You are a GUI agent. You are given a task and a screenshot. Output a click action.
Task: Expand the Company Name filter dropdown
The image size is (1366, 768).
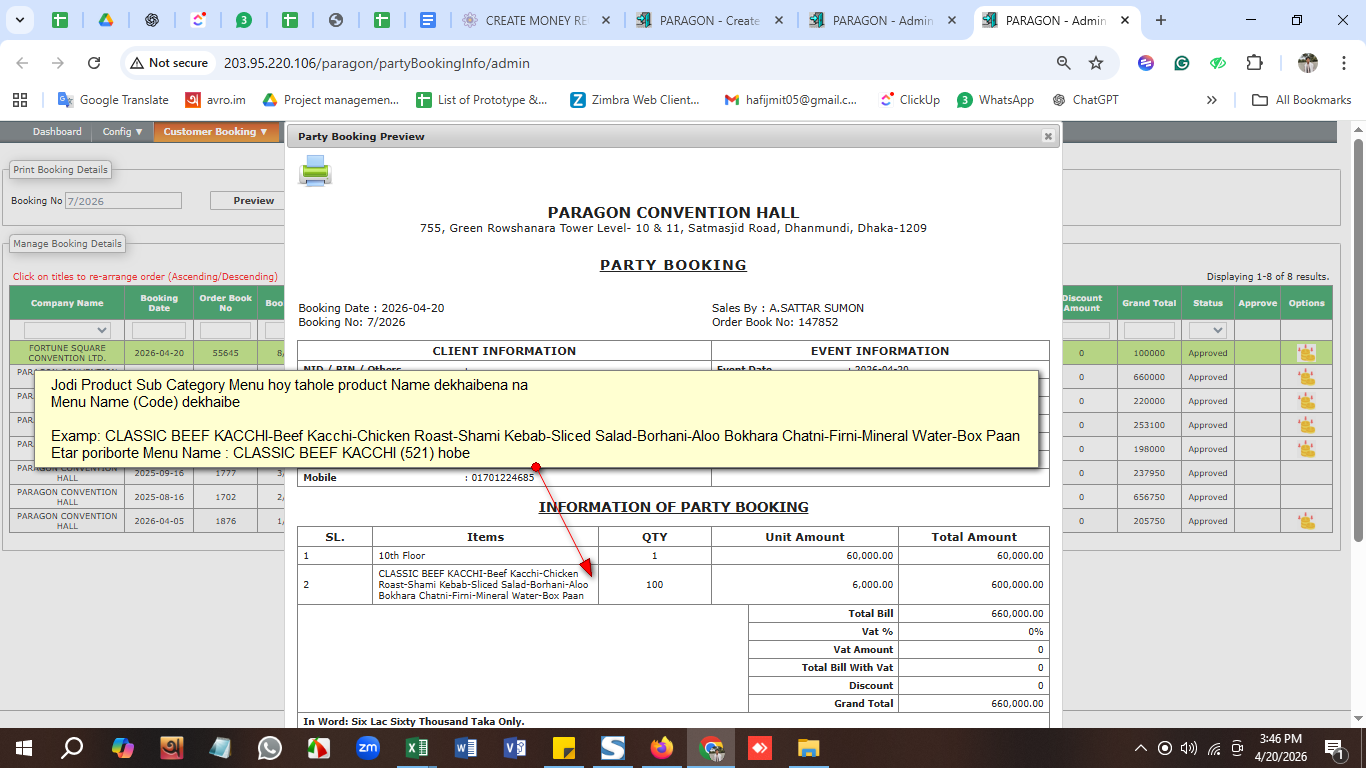click(x=67, y=330)
